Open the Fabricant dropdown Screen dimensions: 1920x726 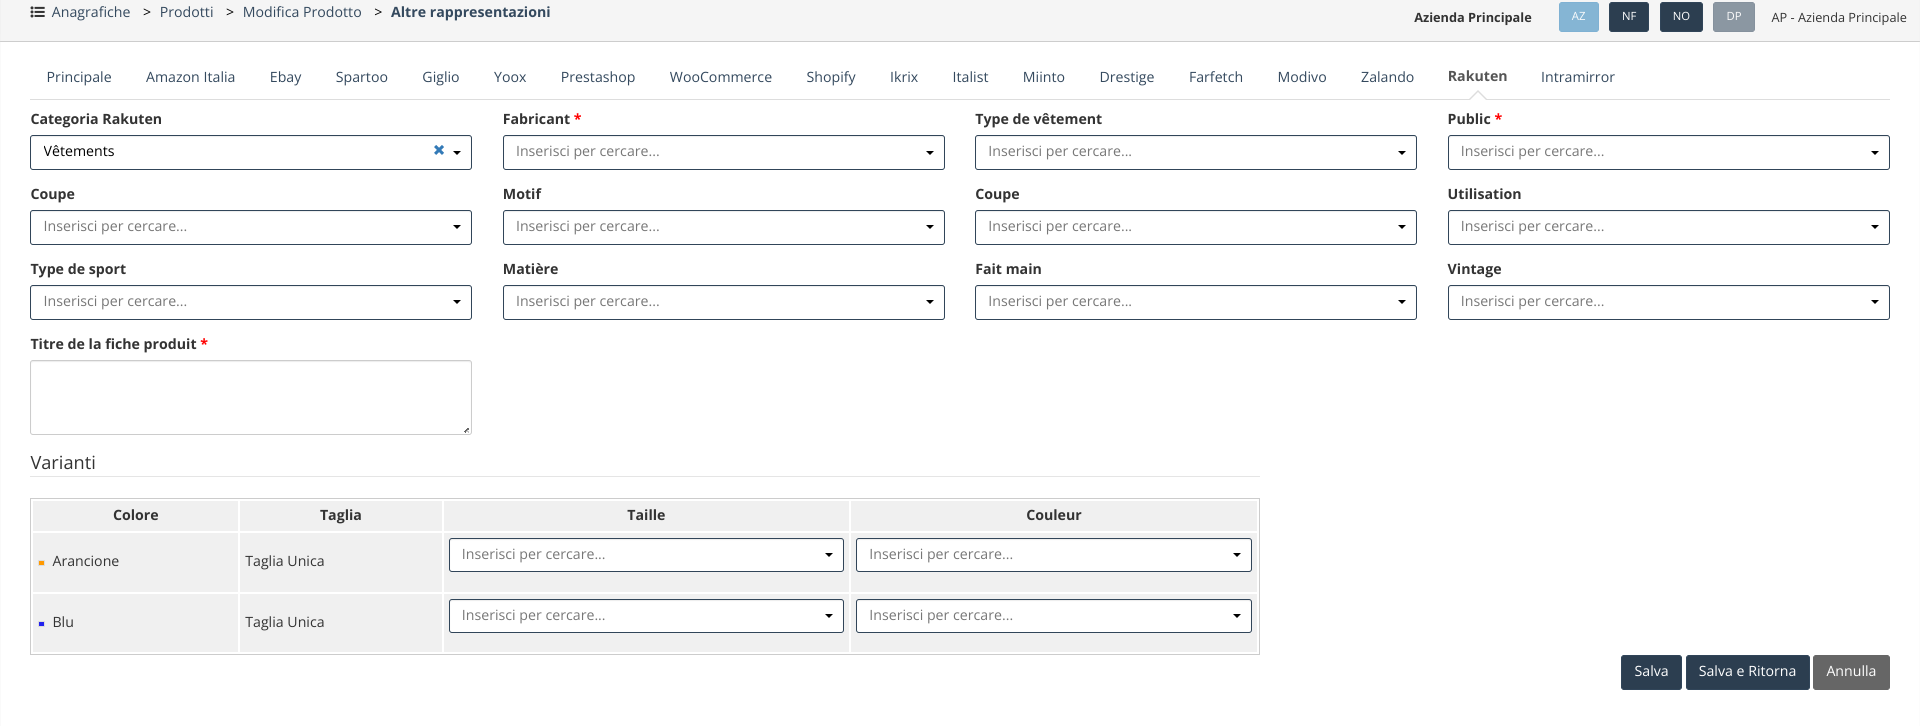[724, 152]
